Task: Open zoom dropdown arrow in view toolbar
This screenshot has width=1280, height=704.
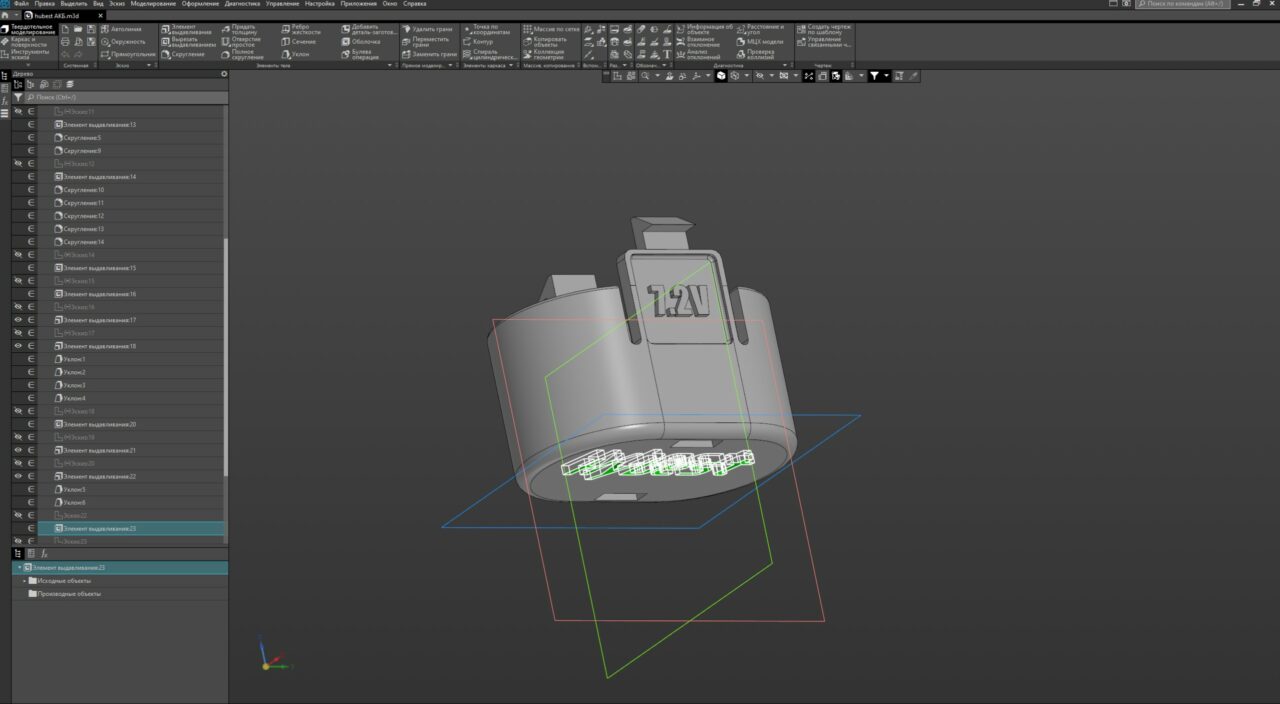Action: 657,76
